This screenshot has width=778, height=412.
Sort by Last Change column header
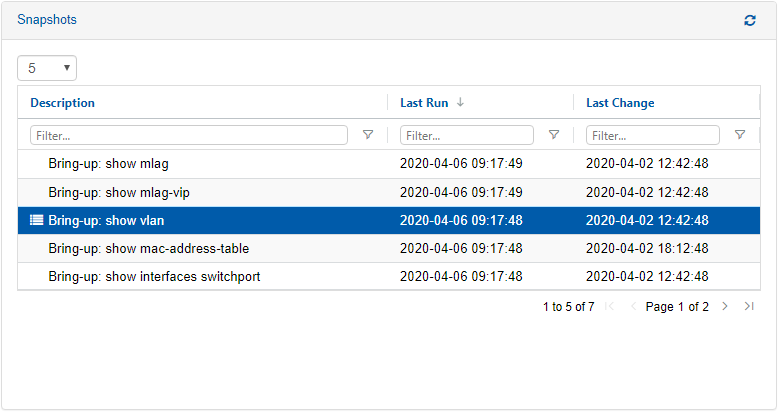click(x=620, y=103)
